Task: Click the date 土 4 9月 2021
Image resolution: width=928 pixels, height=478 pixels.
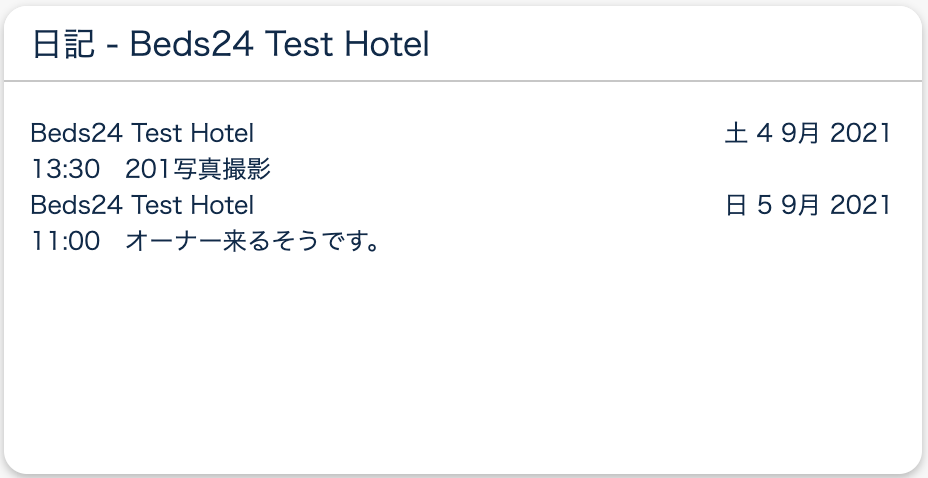Action: [807, 133]
